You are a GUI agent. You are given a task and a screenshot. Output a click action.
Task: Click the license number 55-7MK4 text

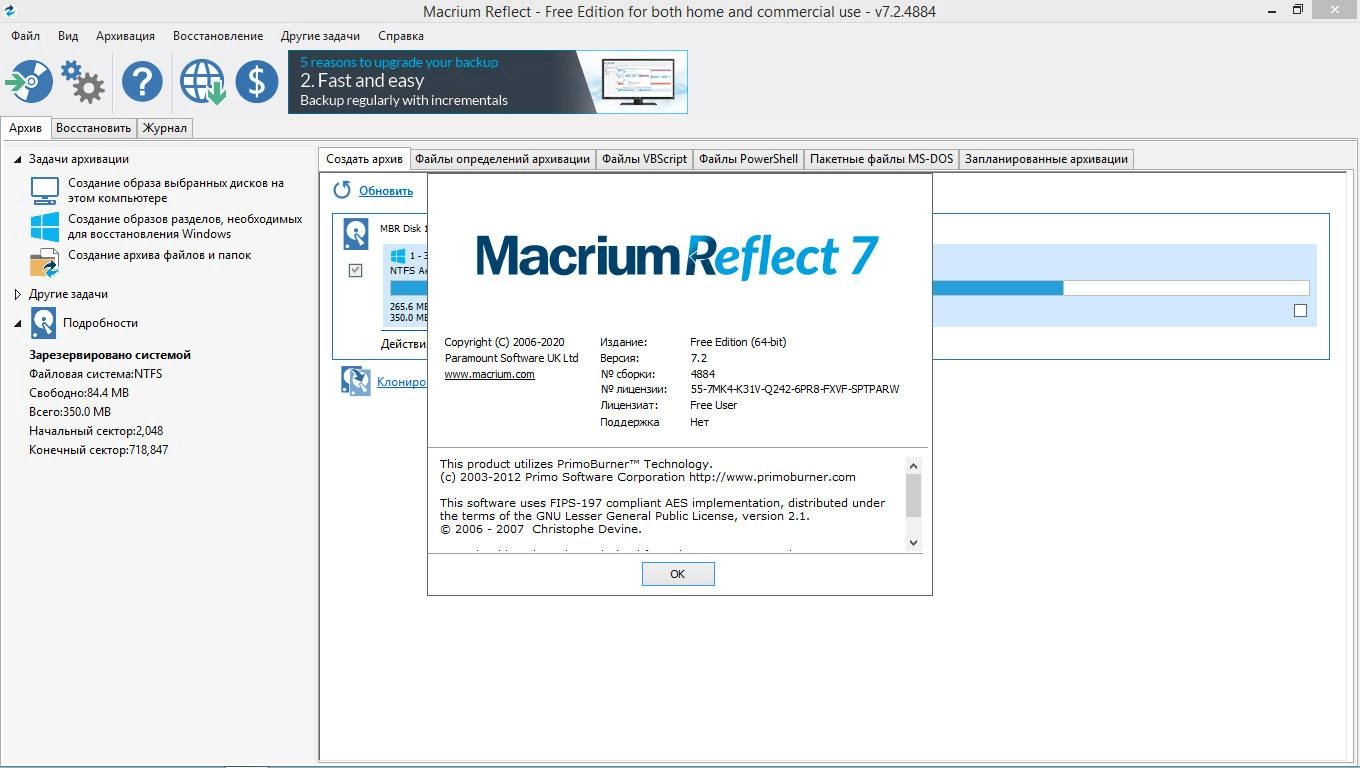(x=795, y=390)
